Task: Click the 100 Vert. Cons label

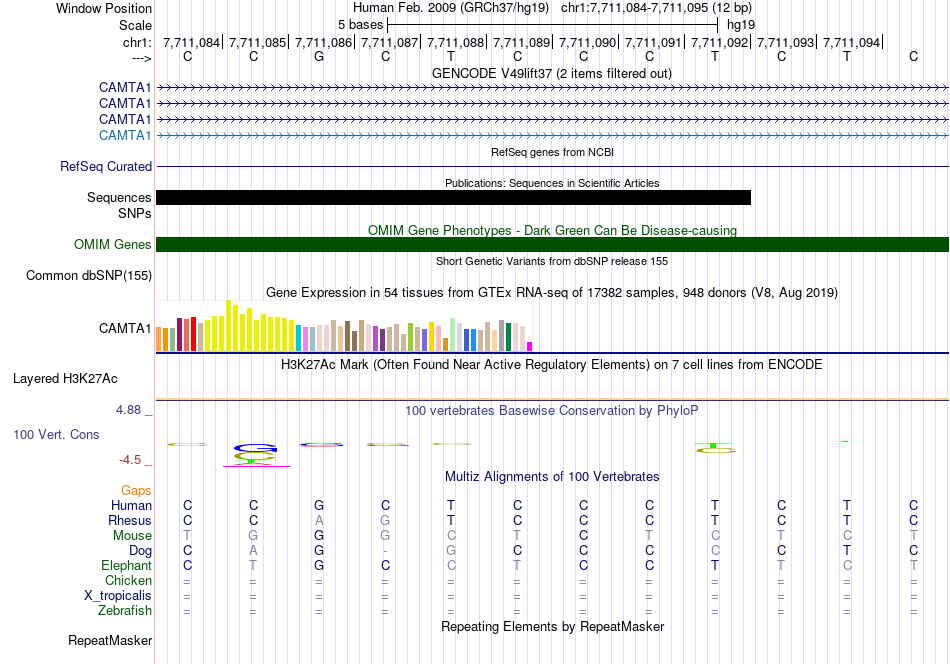Action: pyautogui.click(x=56, y=434)
